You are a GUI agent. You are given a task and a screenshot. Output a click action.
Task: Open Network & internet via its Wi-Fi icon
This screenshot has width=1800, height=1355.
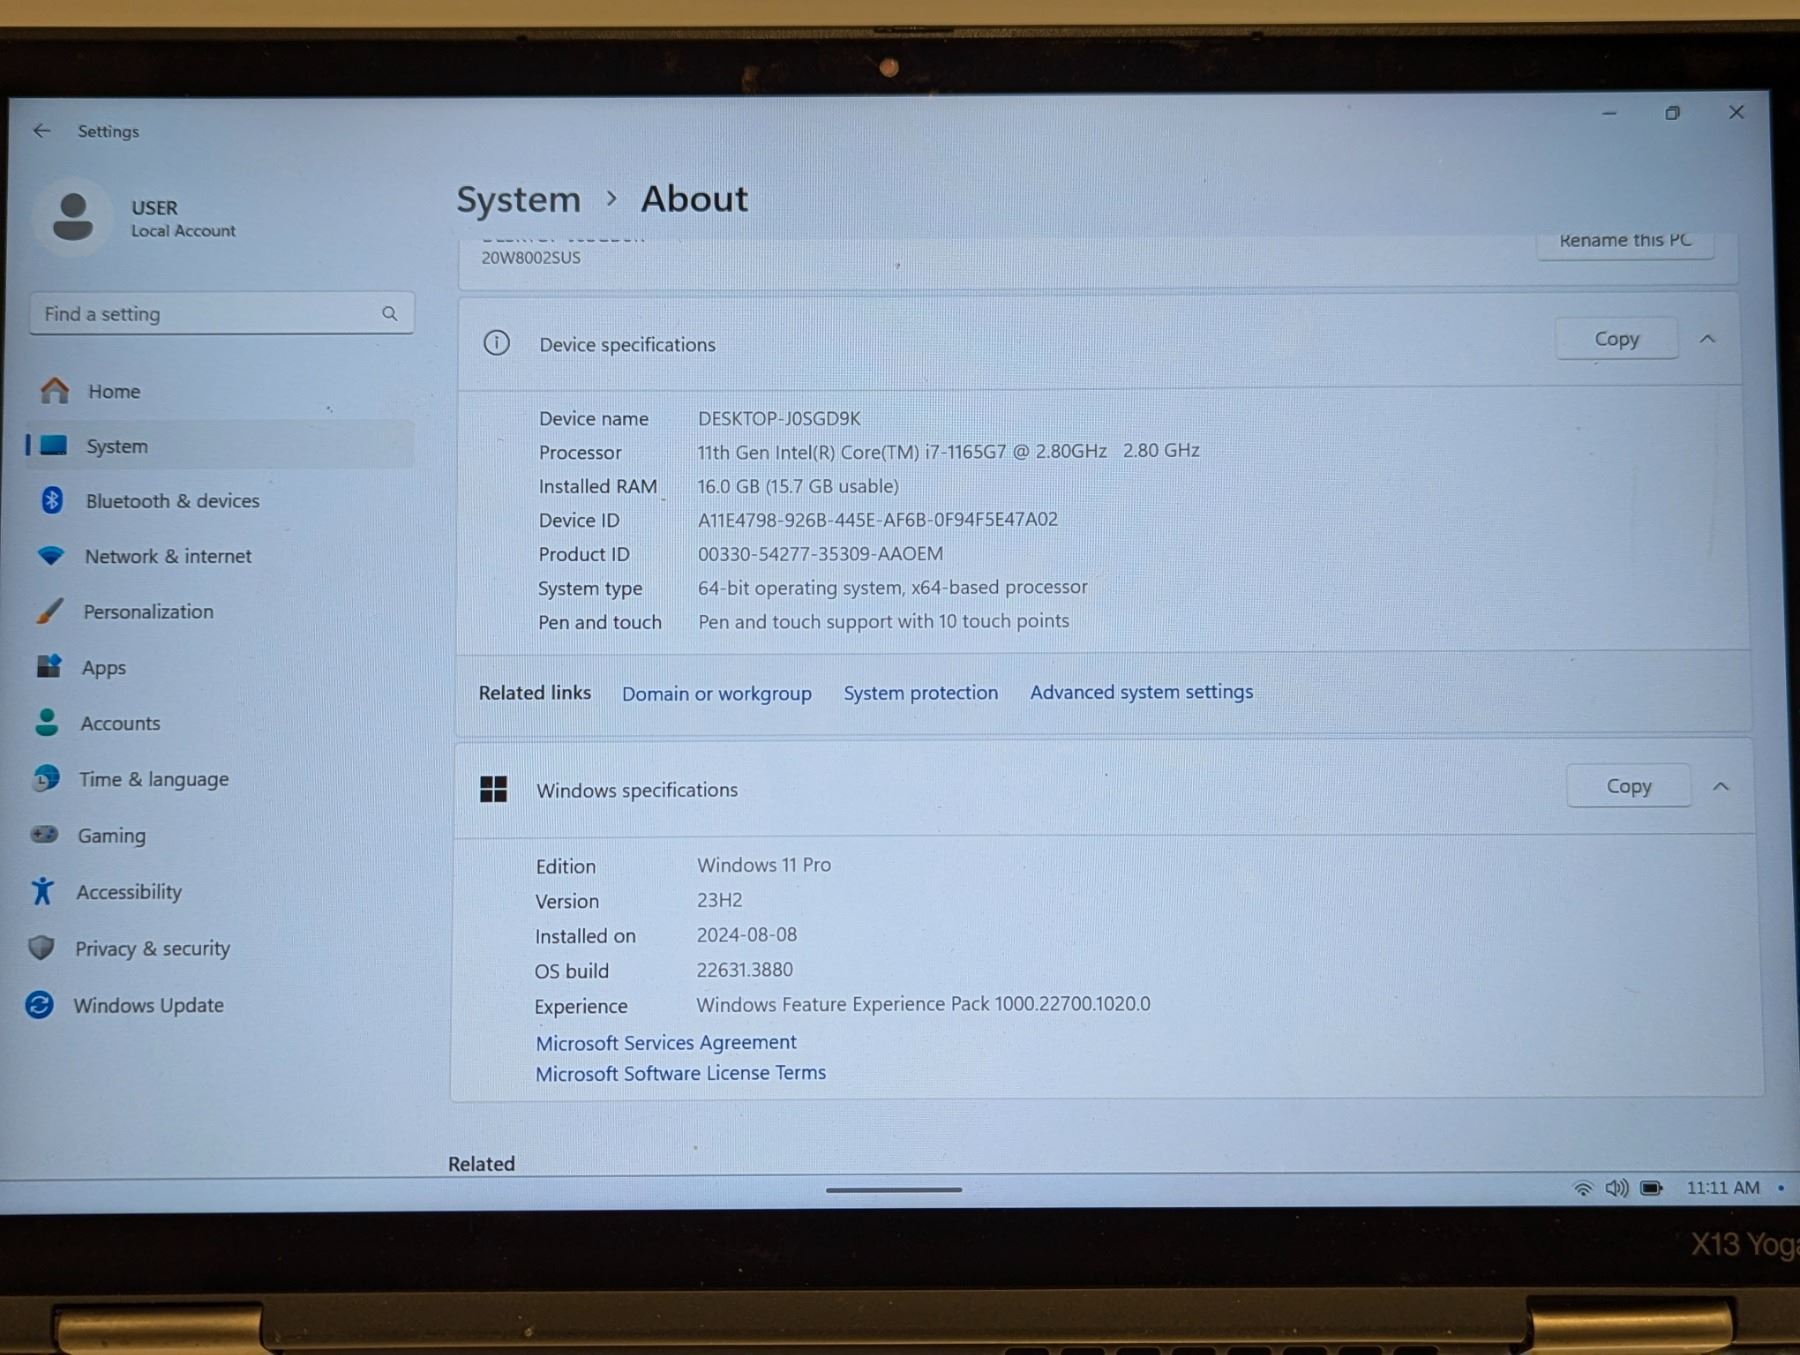click(50, 555)
